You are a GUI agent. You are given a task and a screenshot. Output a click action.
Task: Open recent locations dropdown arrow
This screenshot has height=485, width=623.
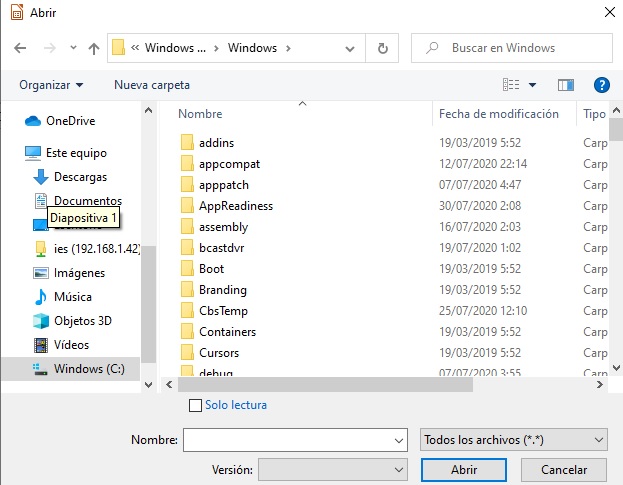tap(73, 48)
